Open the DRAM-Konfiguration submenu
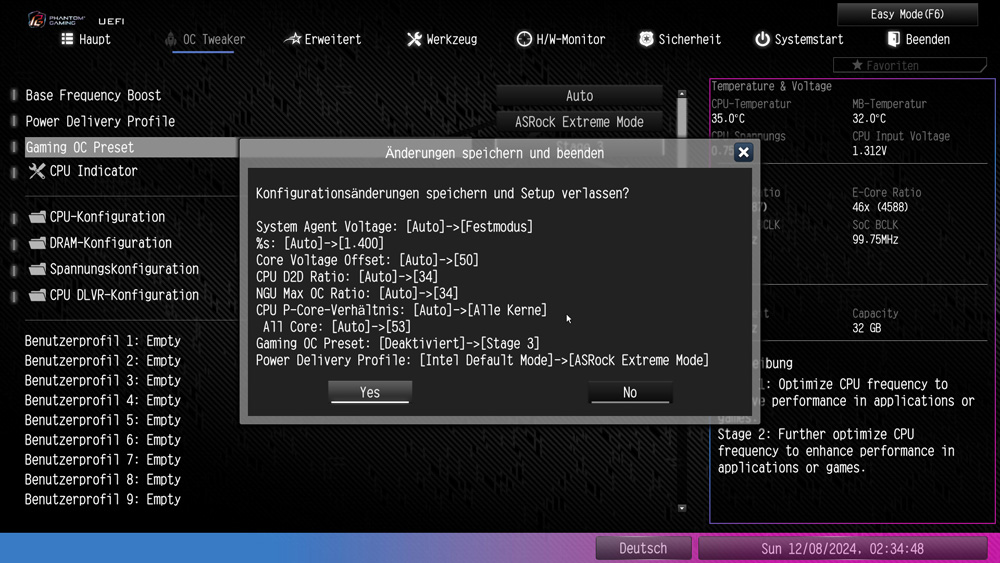This screenshot has width=1000, height=563. click(x=110, y=243)
